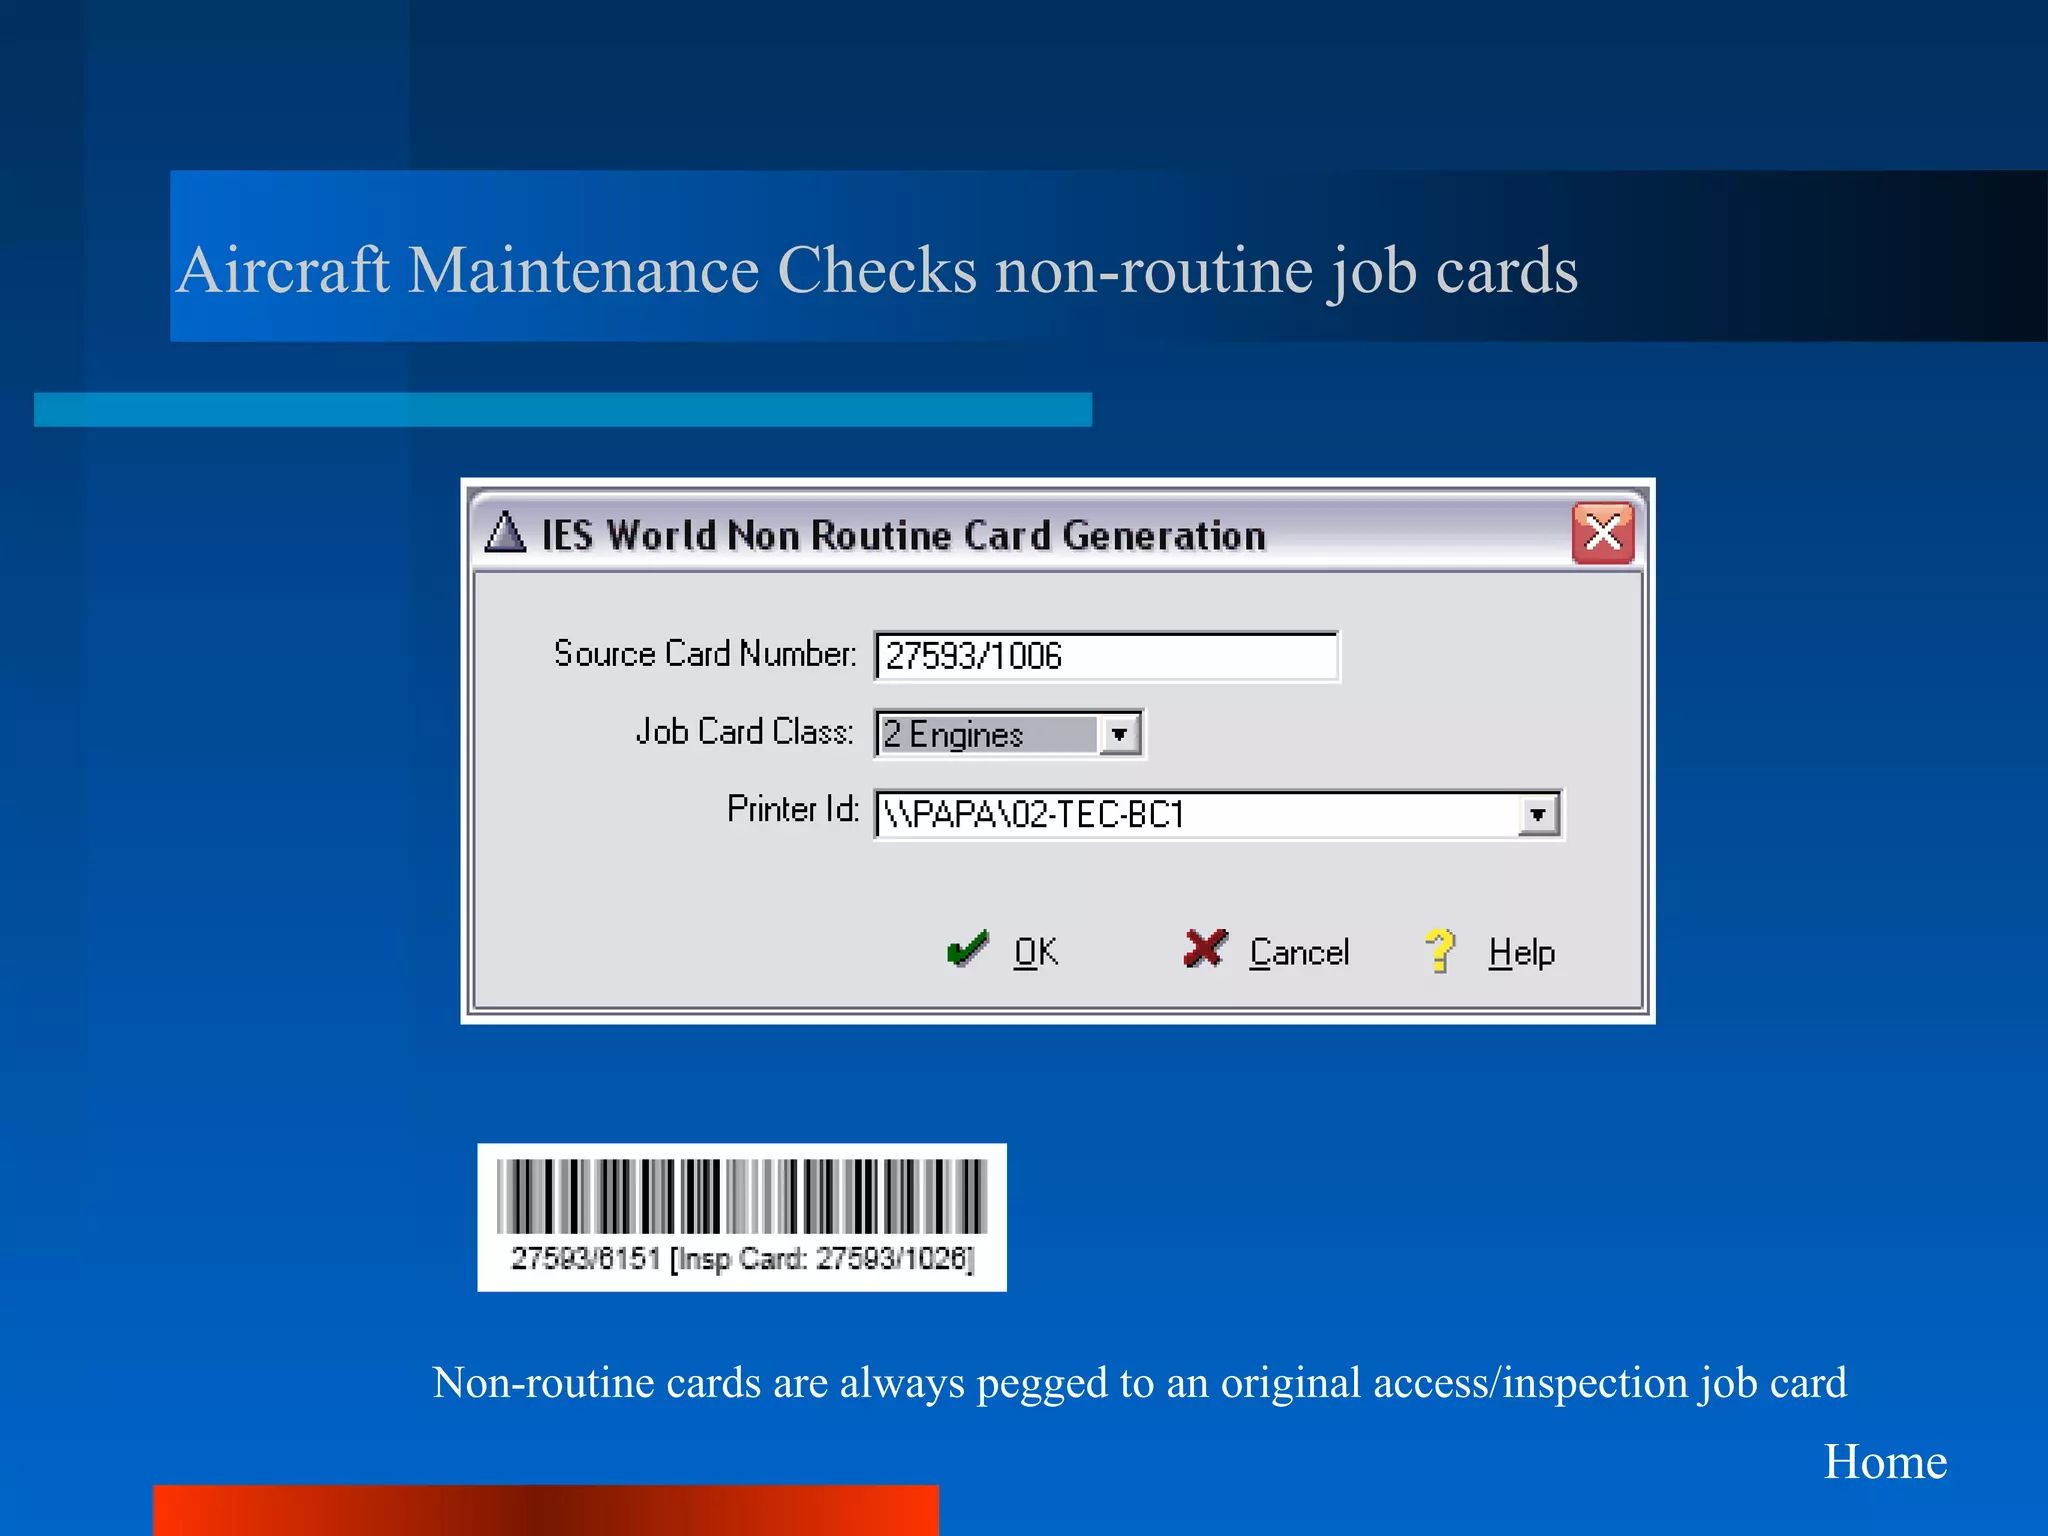2048x1536 pixels.
Task: Open Help from the dialog
Action: (1522, 953)
